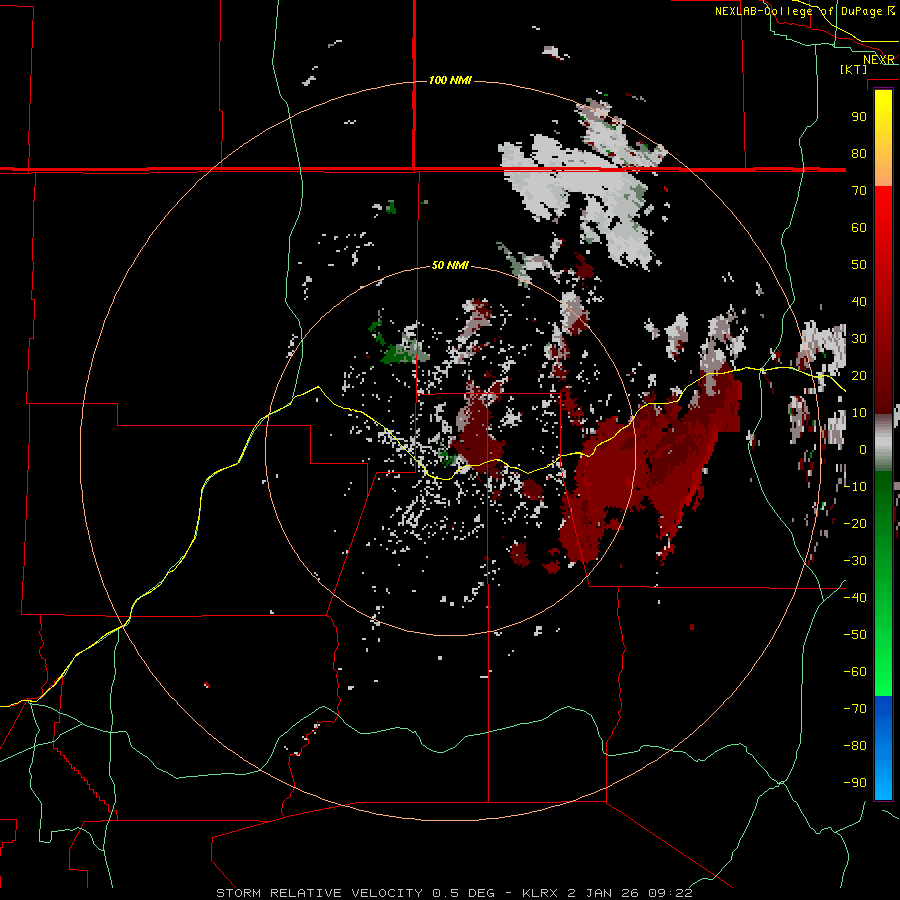Screen dimensions: 900x900
Task: Click the 09:22 timestamp in the footer
Action: 670,893
